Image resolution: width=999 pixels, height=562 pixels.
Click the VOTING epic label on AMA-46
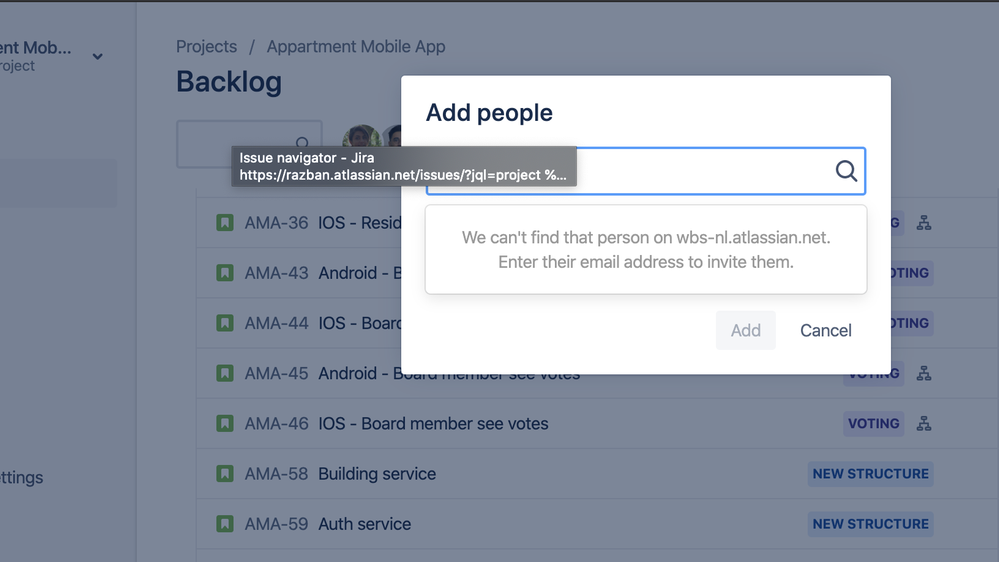pos(873,423)
